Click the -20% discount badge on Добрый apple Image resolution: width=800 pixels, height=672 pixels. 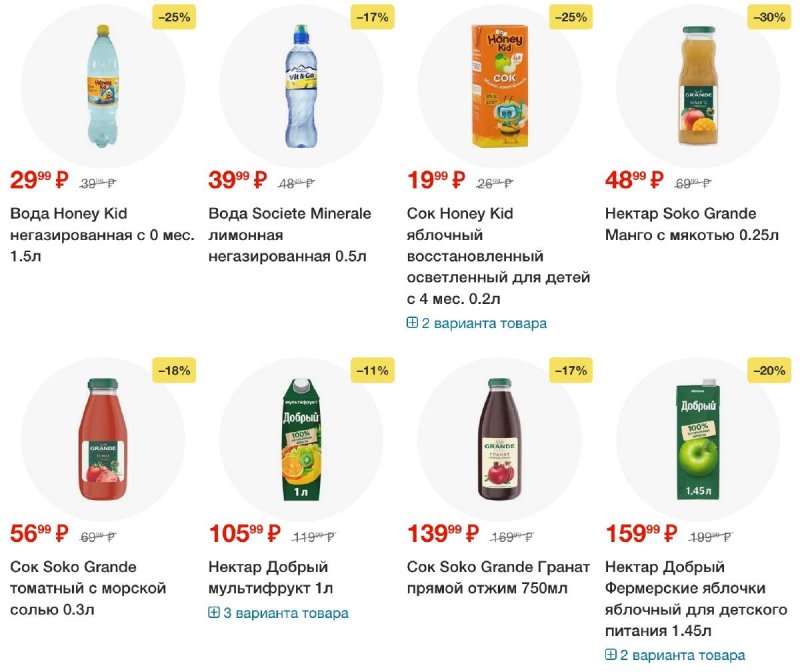coord(769,370)
